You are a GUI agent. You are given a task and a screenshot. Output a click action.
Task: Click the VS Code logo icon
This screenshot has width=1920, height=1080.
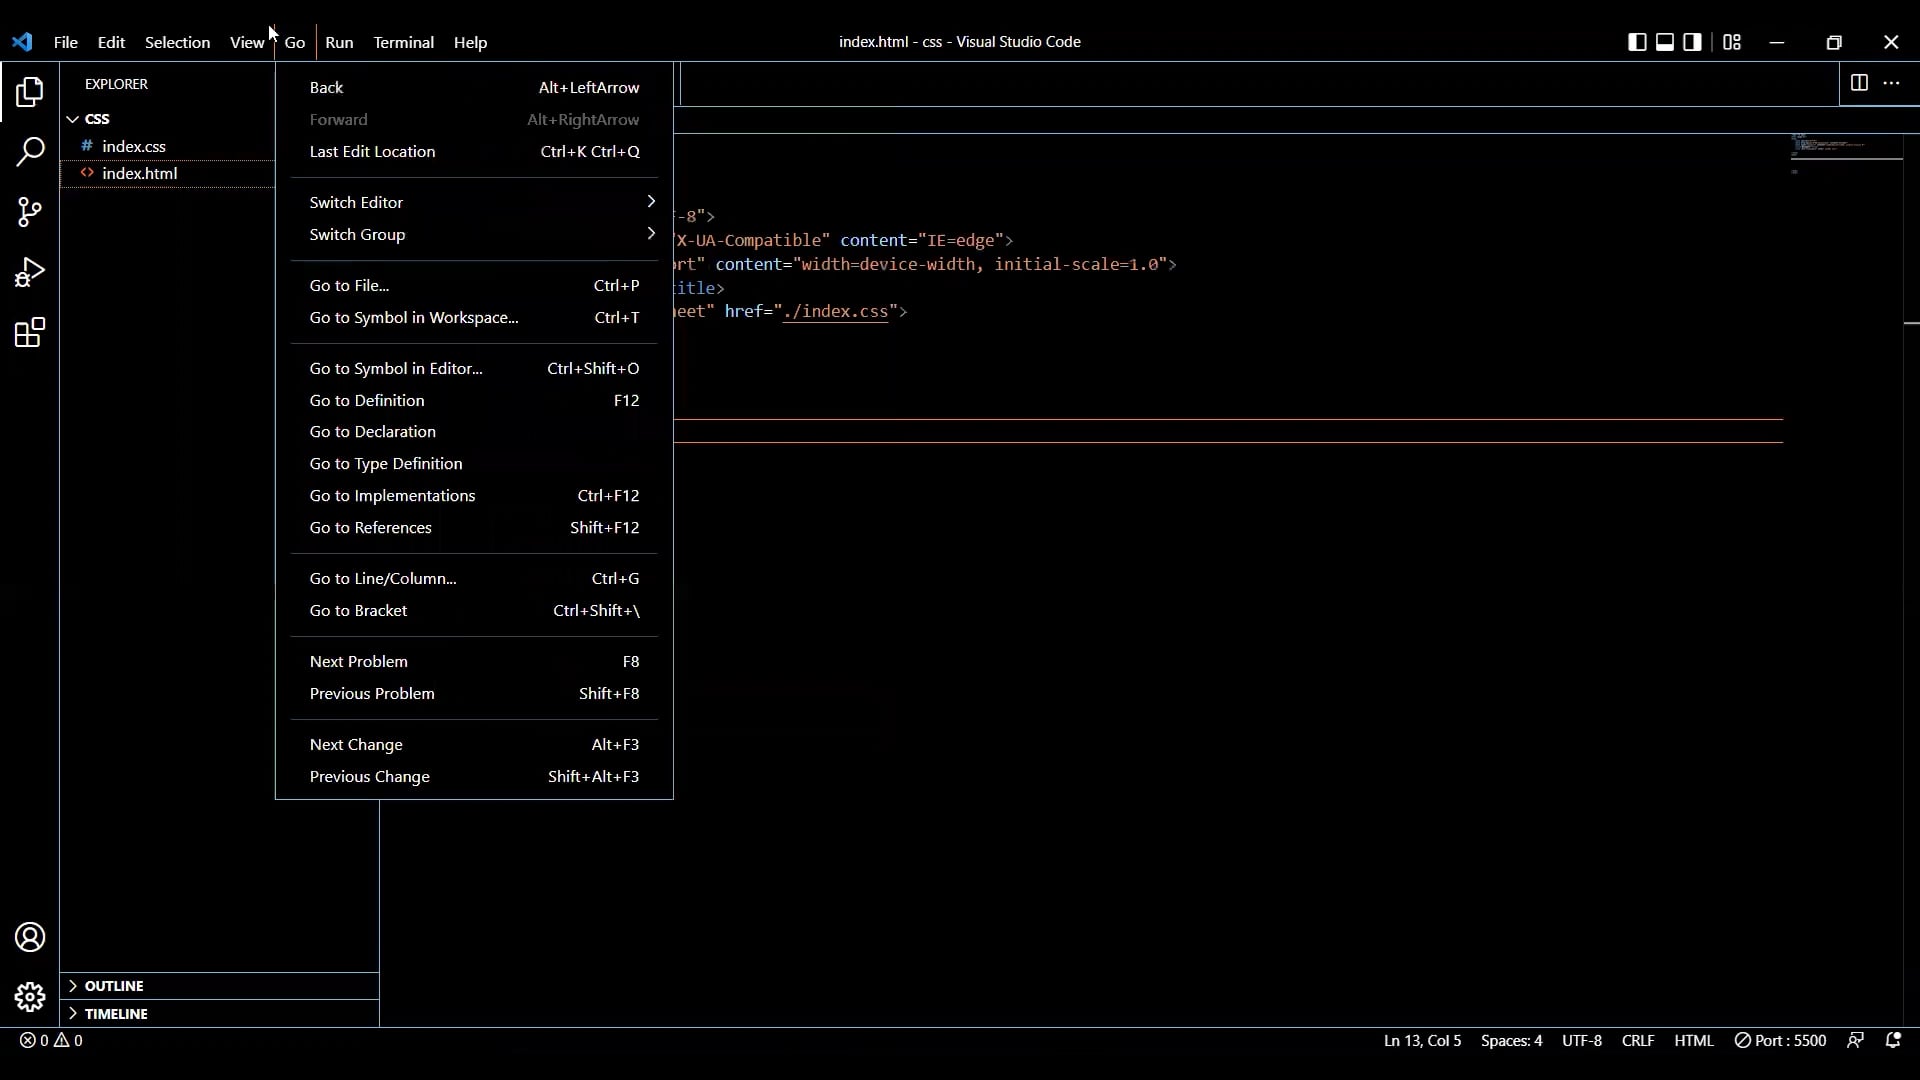point(22,42)
